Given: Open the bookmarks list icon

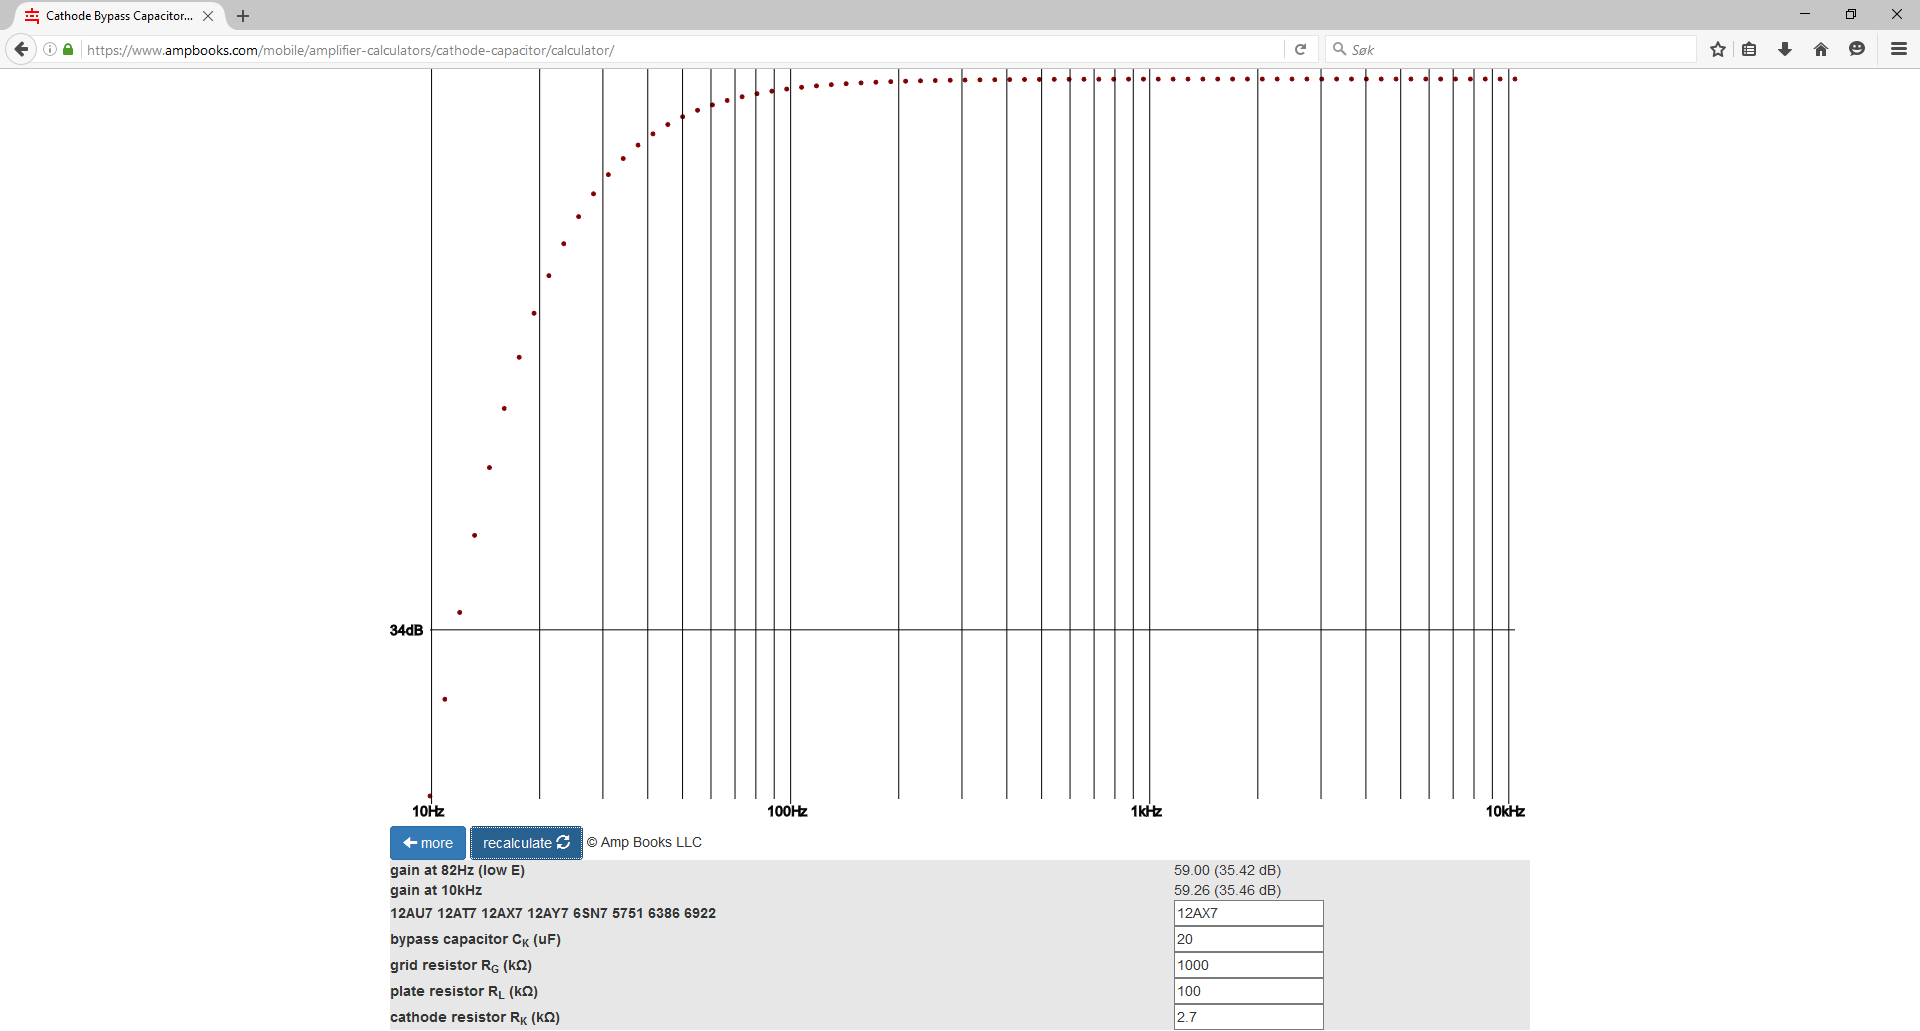Looking at the screenshot, I should (x=1749, y=49).
